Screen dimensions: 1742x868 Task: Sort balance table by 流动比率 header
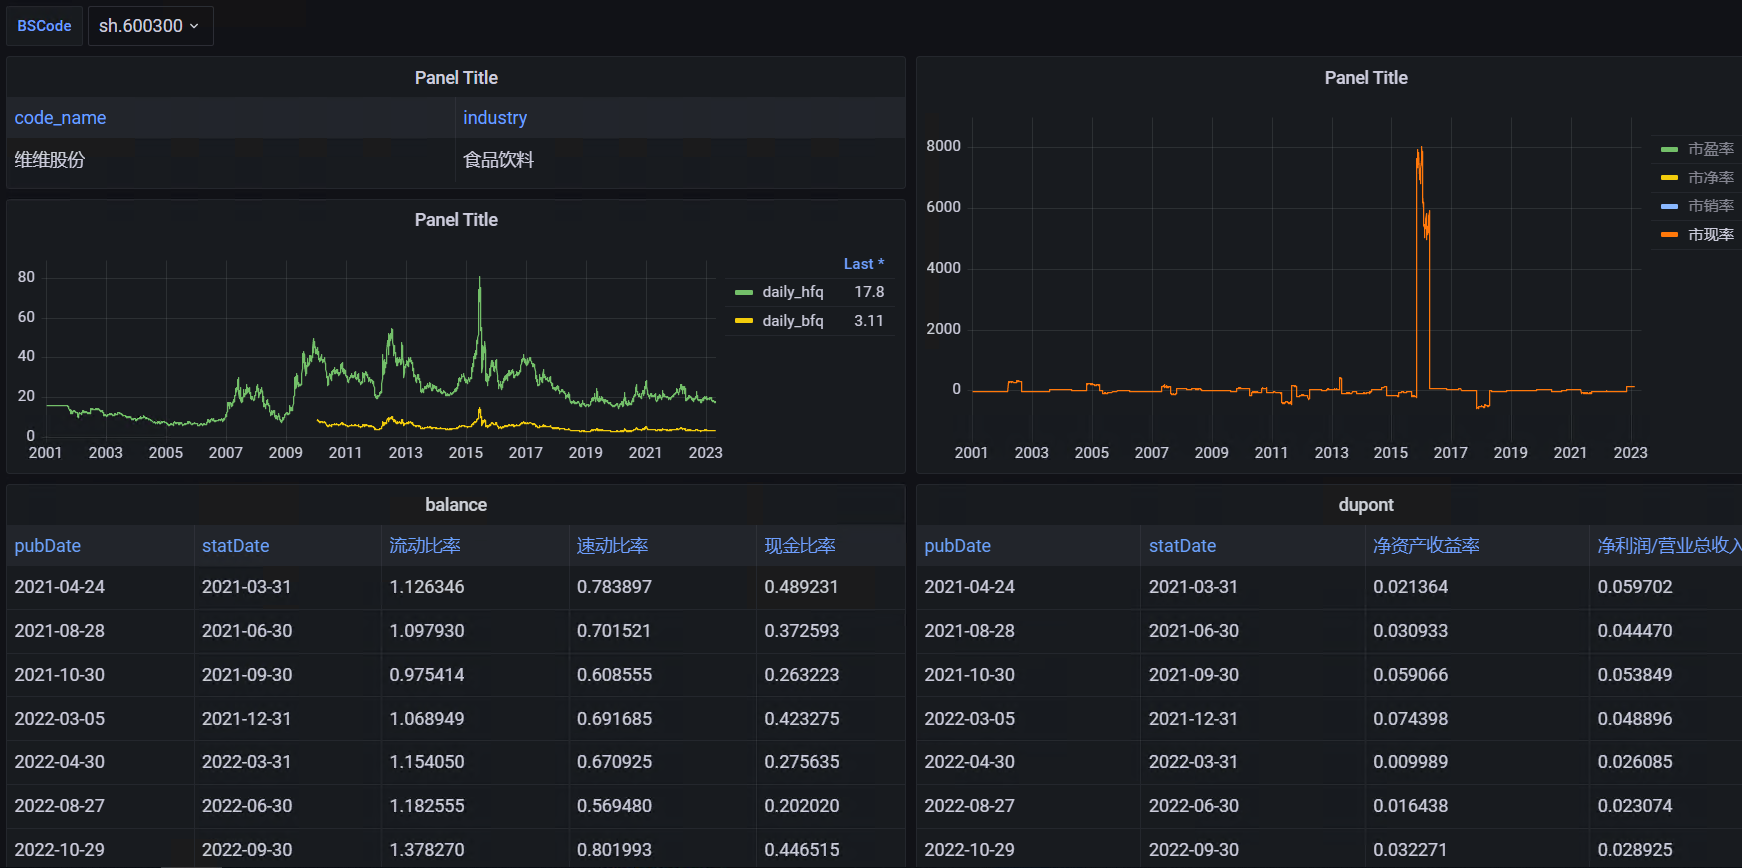pyautogui.click(x=425, y=546)
